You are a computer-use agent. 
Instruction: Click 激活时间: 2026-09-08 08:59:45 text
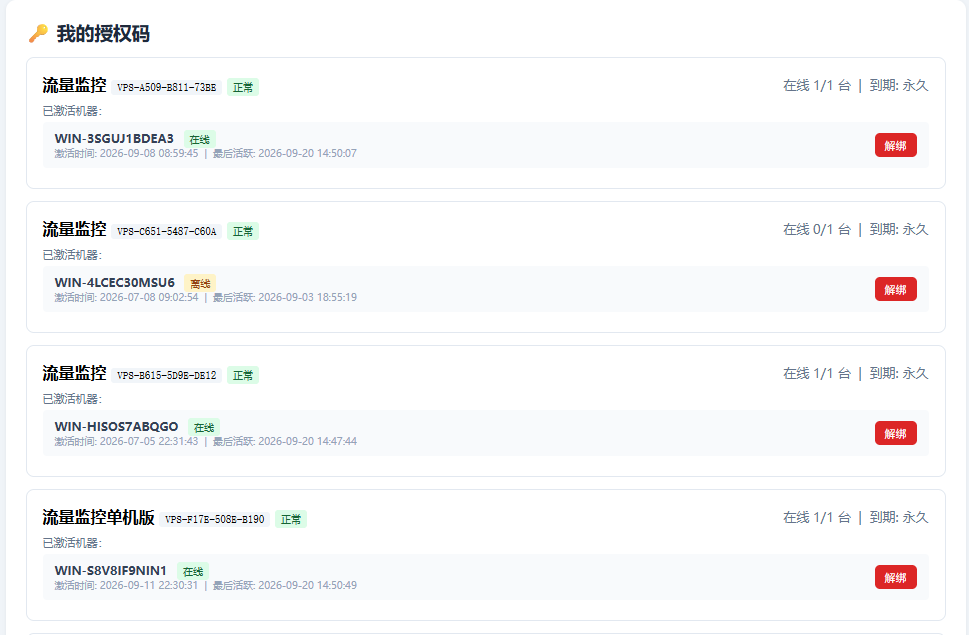[x=127, y=153]
